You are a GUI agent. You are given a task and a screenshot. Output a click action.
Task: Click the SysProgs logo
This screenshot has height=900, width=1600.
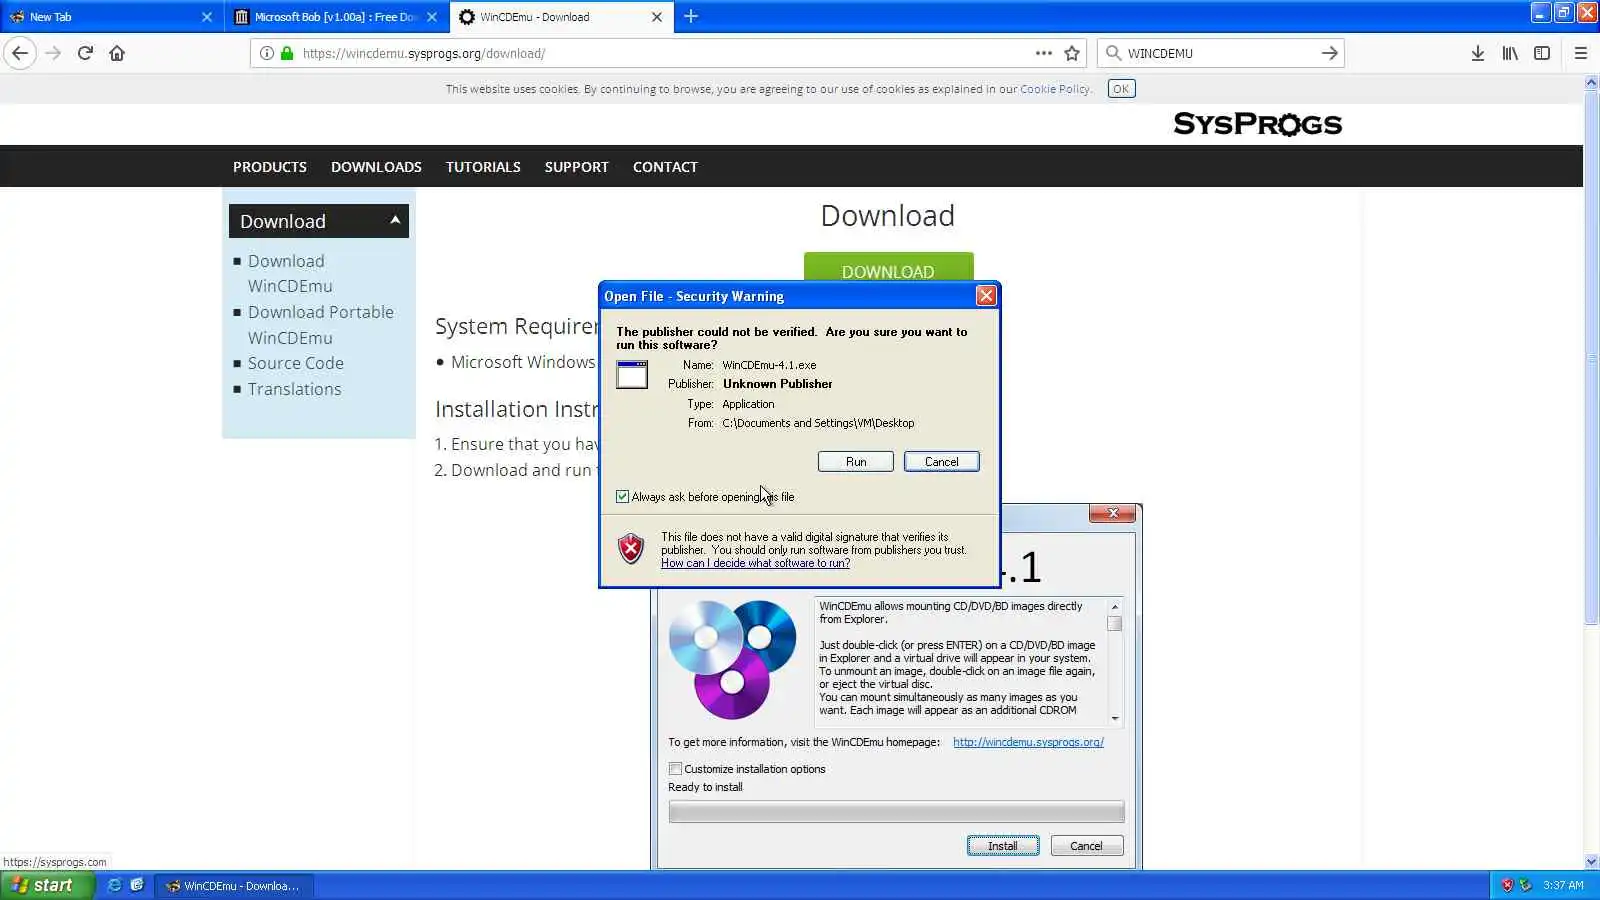click(1258, 124)
